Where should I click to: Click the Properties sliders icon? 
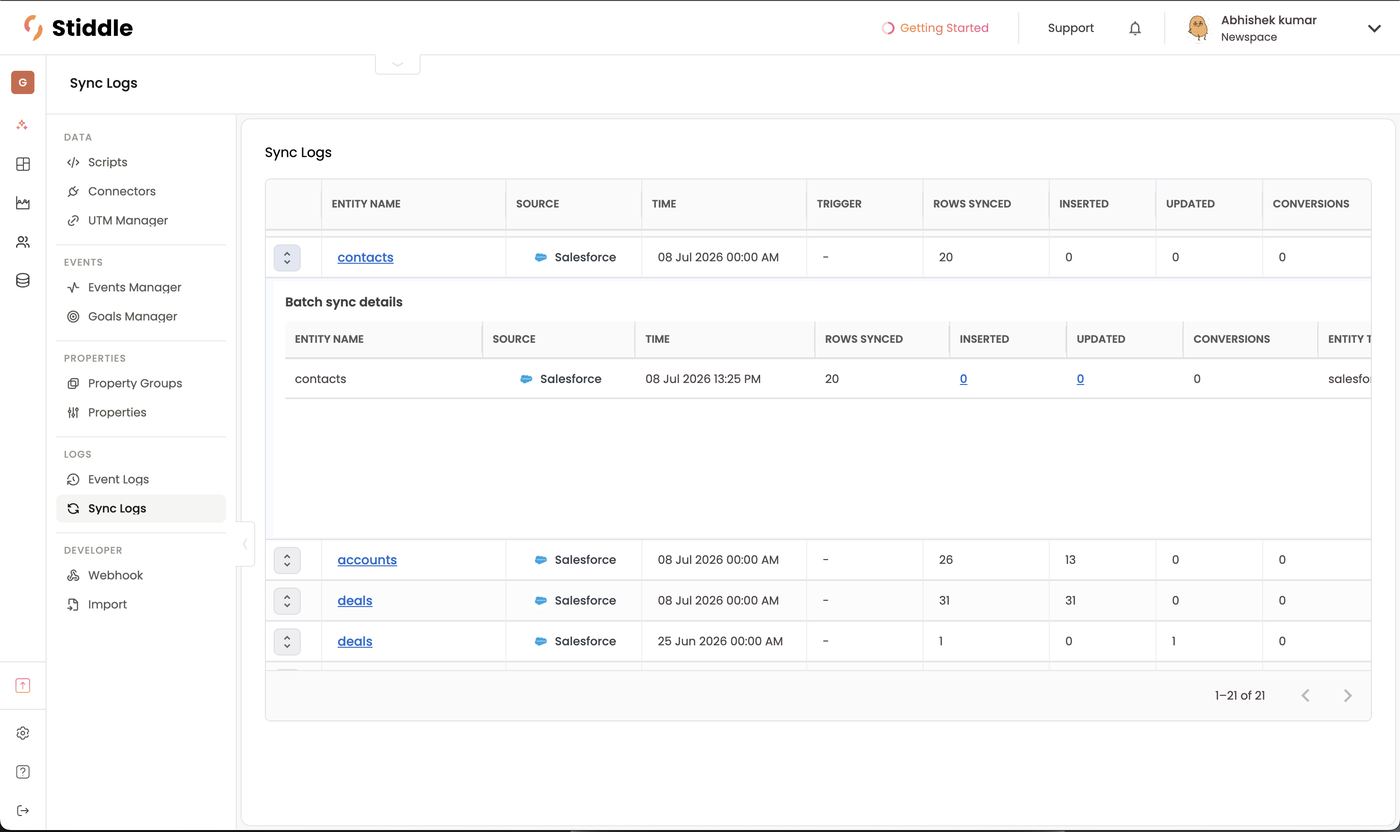[x=73, y=412]
